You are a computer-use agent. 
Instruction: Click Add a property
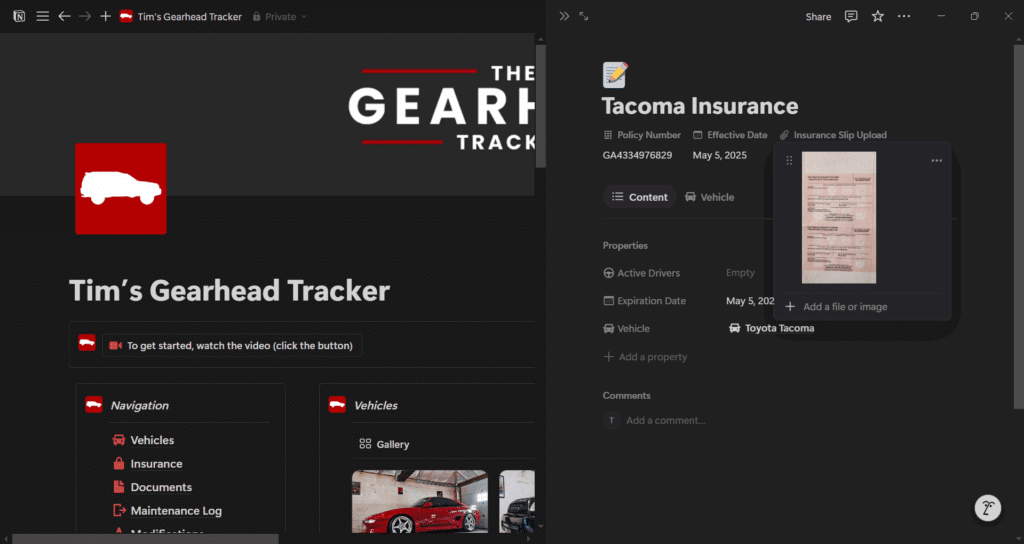coord(652,357)
